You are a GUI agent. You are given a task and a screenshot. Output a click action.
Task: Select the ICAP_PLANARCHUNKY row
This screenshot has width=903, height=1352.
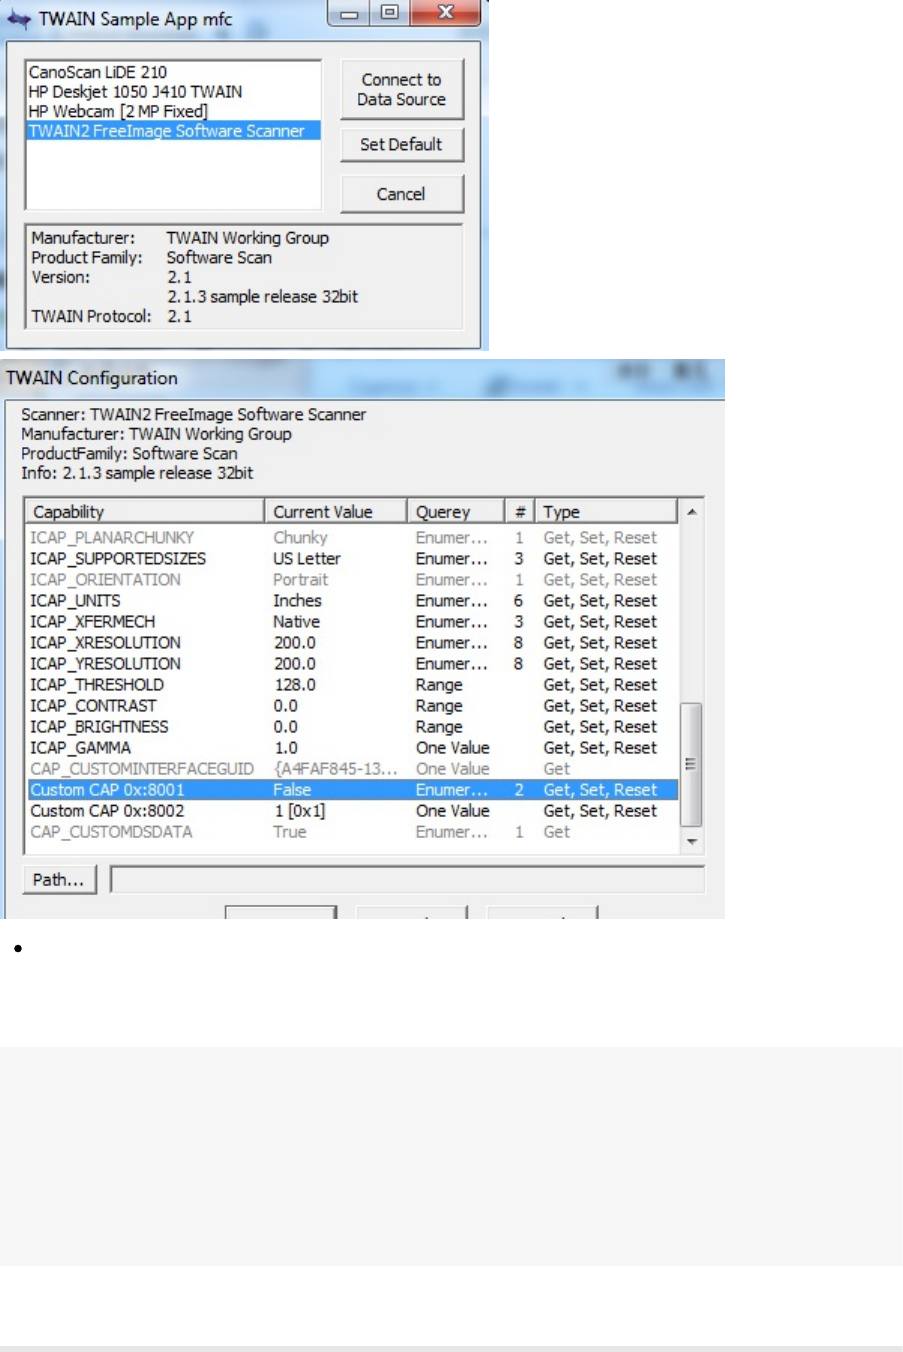(x=352, y=538)
